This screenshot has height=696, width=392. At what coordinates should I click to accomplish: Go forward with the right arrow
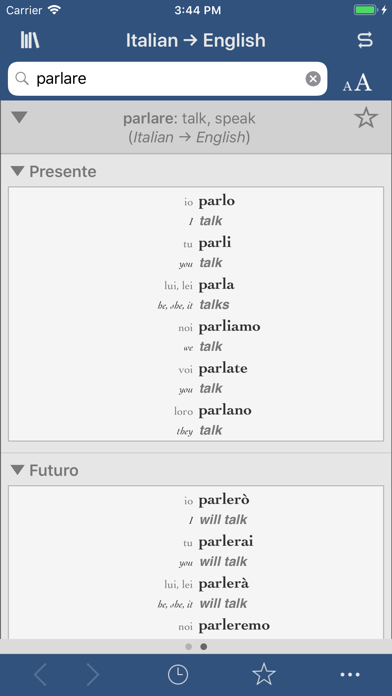[92, 675]
